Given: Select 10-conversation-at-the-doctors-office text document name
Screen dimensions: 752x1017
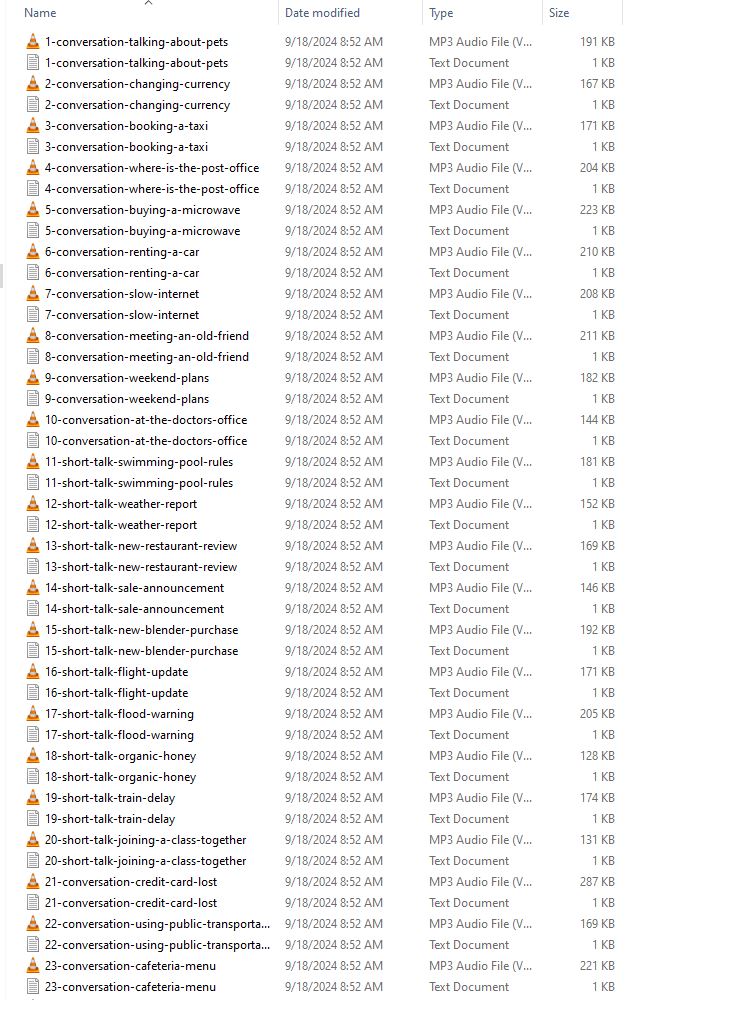Looking at the screenshot, I should coord(145,441).
